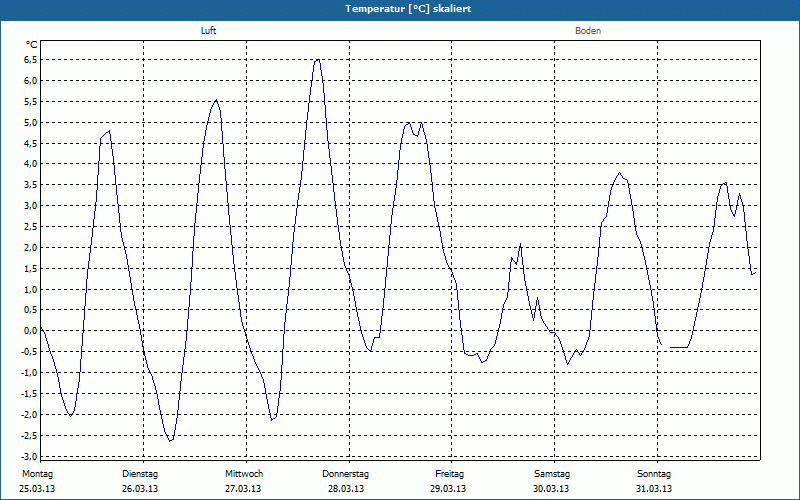Click the 4,5 y-axis value
The image size is (800, 500).
pos(31,143)
